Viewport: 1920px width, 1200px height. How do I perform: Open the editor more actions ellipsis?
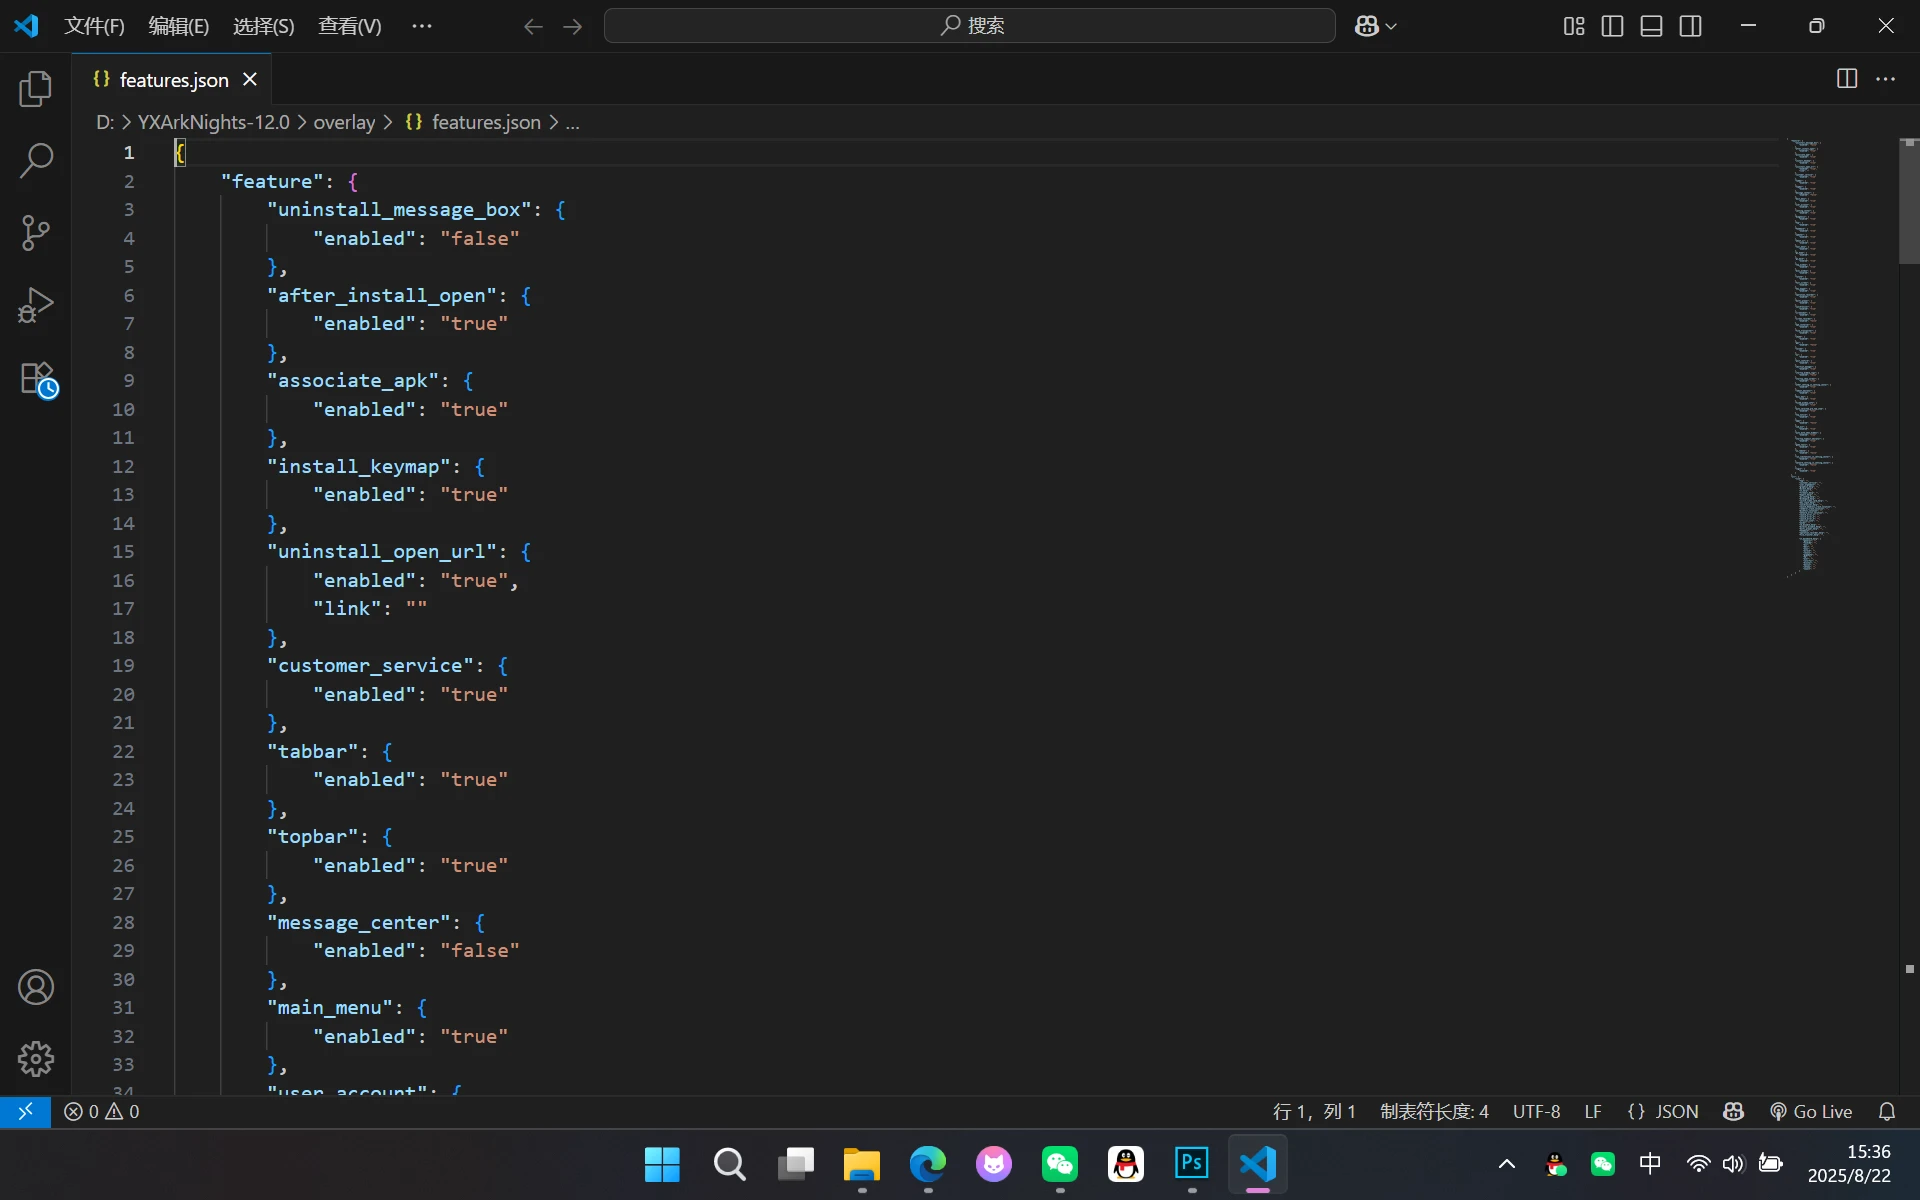coord(1887,78)
